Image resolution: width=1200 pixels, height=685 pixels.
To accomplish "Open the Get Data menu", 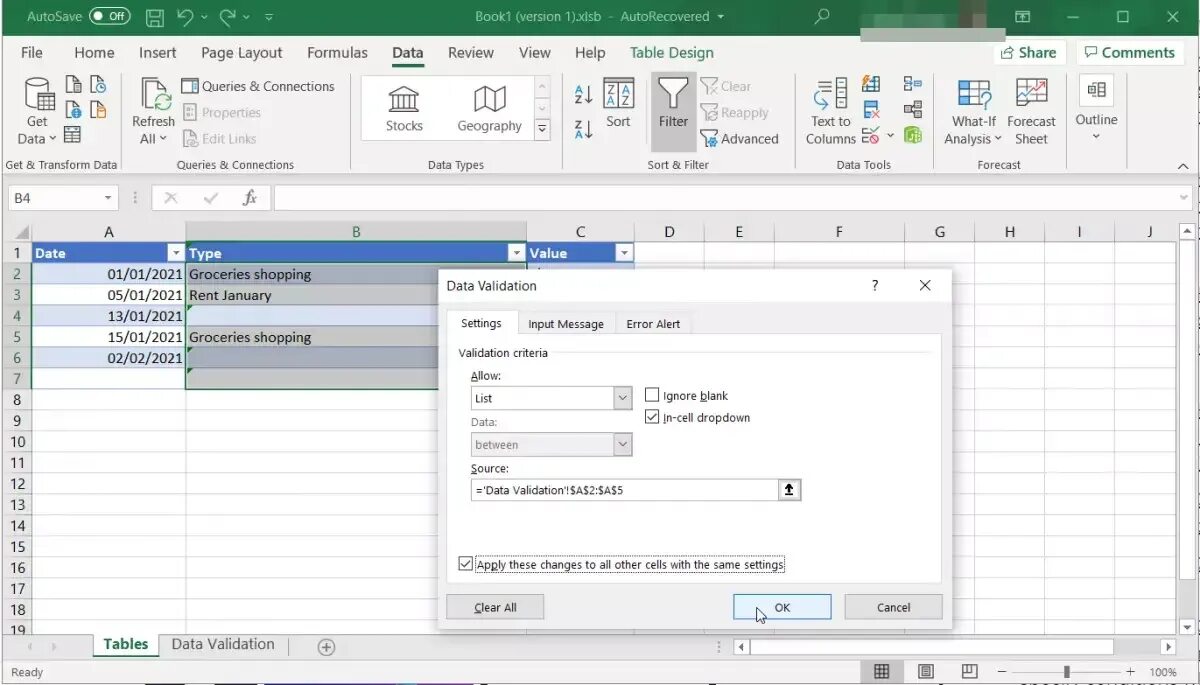I will pos(39,110).
